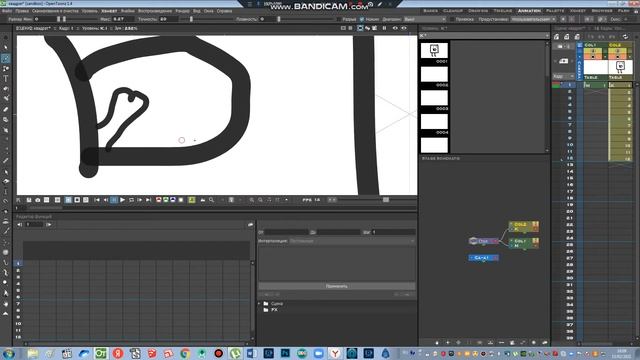Toggle the green channel display

(x=166, y=200)
